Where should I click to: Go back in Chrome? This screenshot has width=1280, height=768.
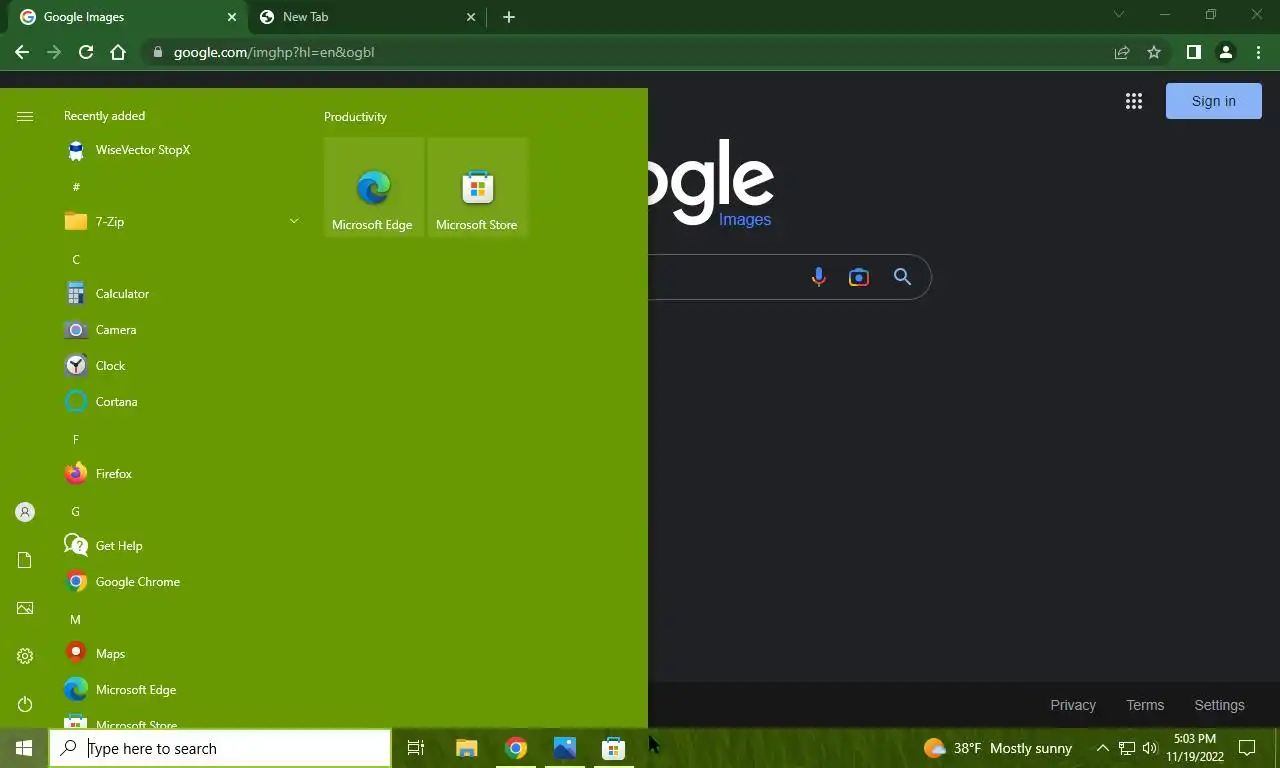pos(22,52)
